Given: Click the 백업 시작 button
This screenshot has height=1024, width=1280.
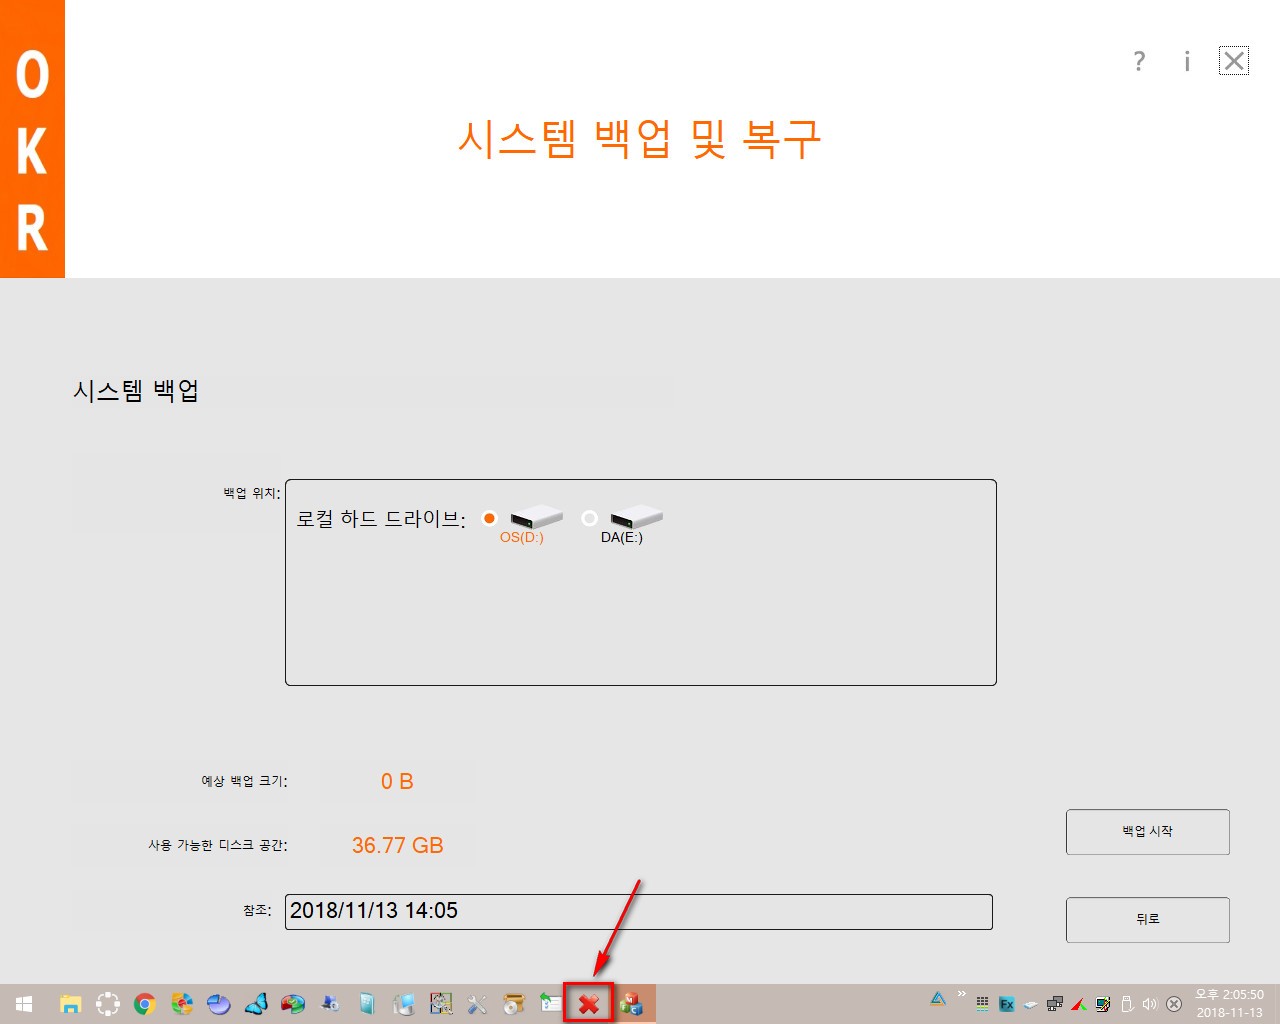Looking at the screenshot, I should [1147, 832].
